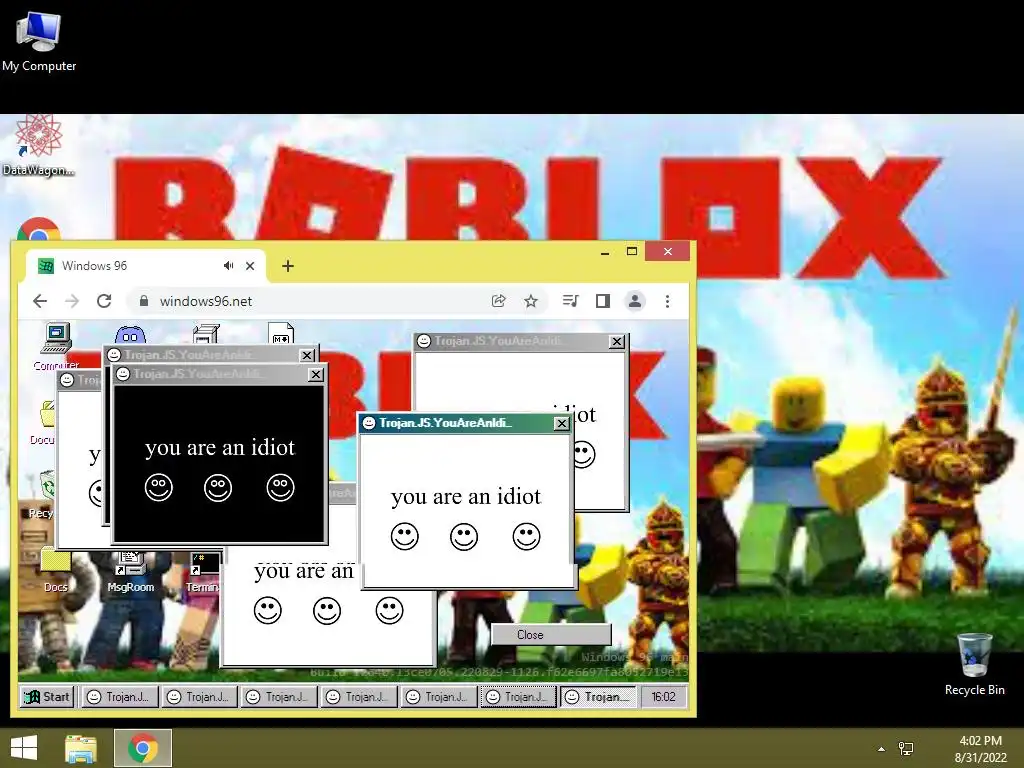Open the network tray icon
This screenshot has width=1024, height=768.
click(x=906, y=748)
